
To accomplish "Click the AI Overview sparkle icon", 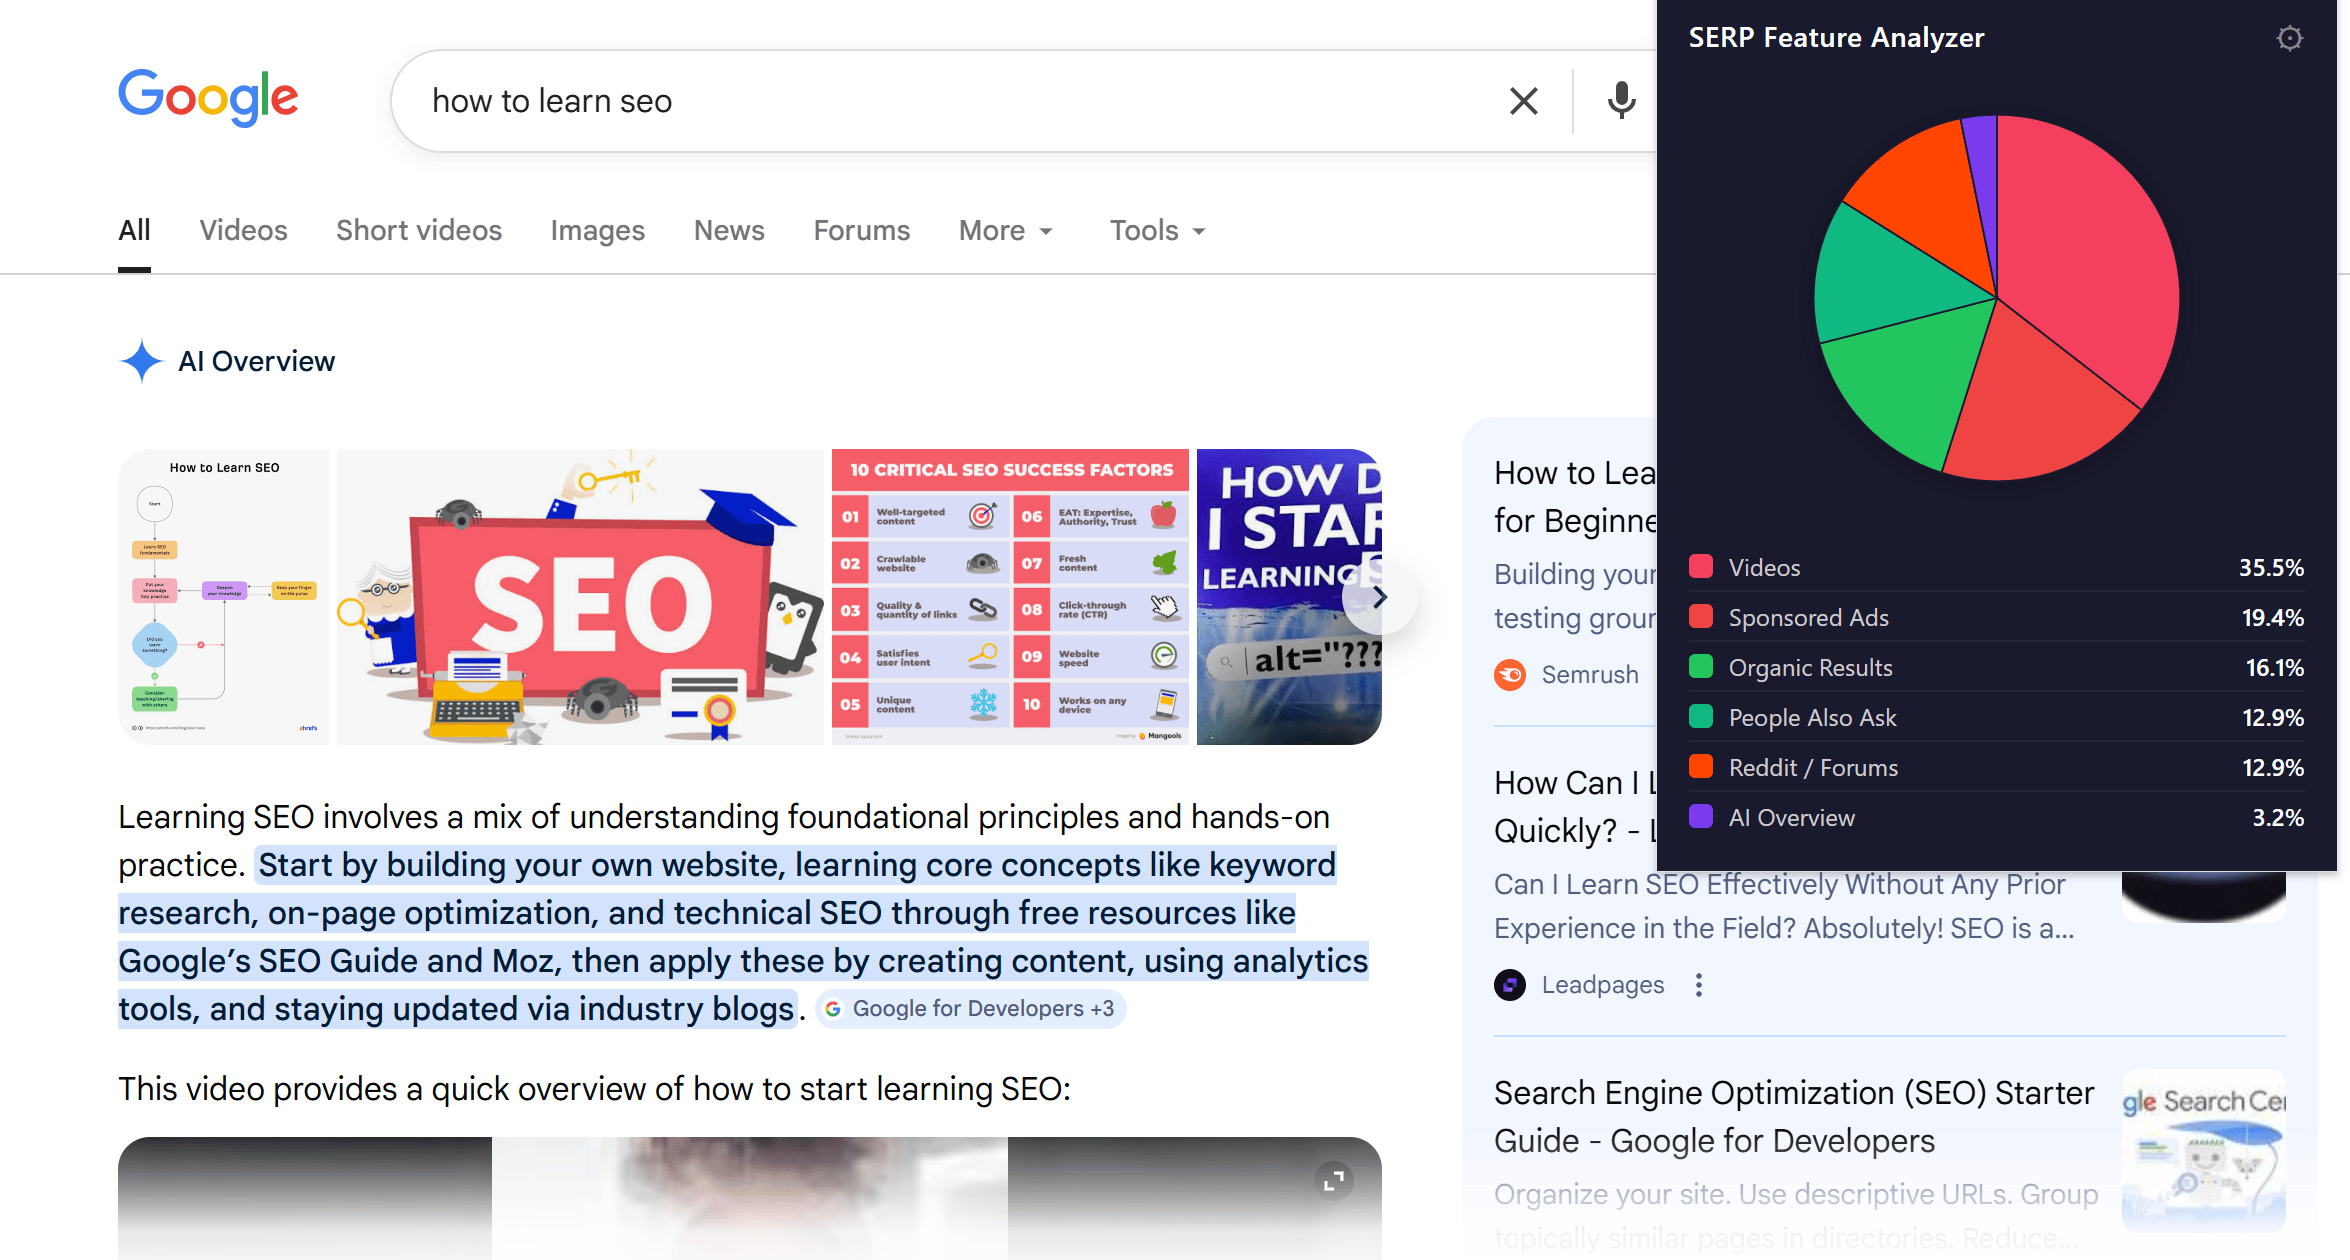I will 141,361.
